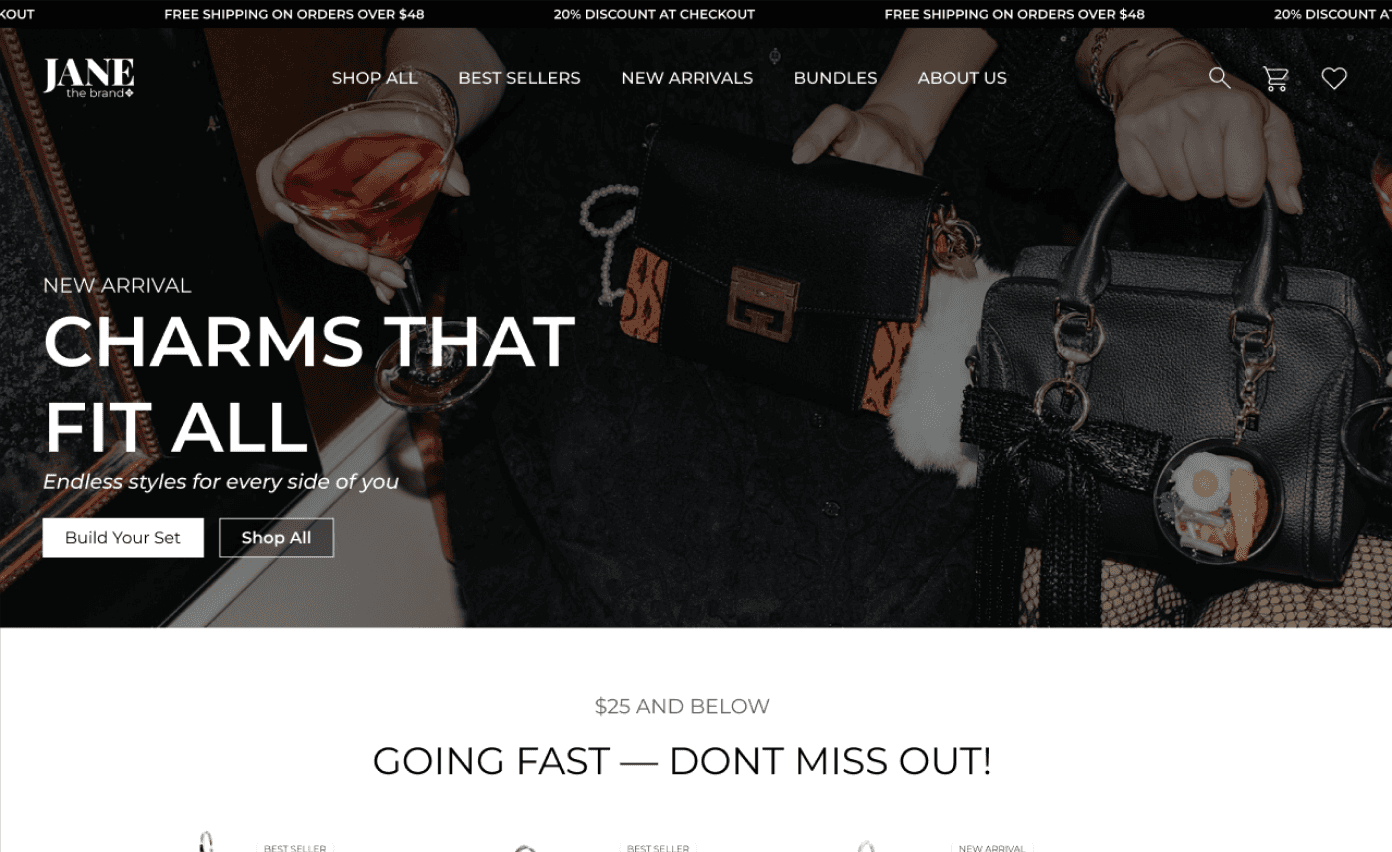Viewport: 1392px width, 852px height.
Task: Open NEW ARRIVALS navigation link
Action: [x=687, y=78]
